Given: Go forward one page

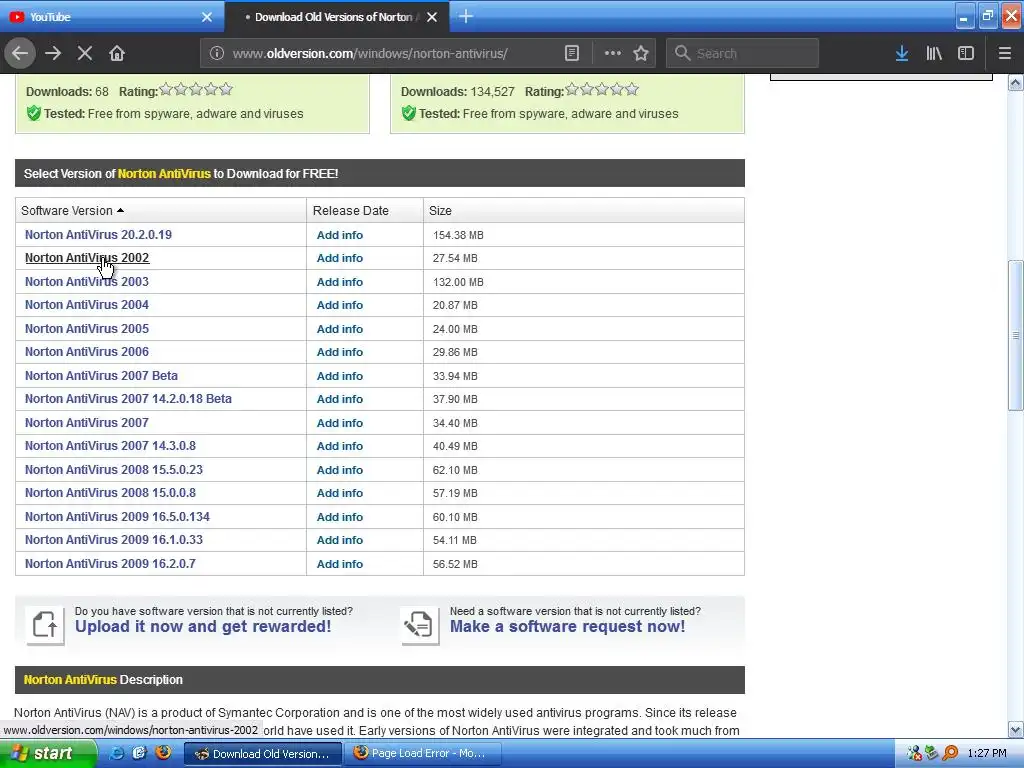Looking at the screenshot, I should click(x=53, y=53).
